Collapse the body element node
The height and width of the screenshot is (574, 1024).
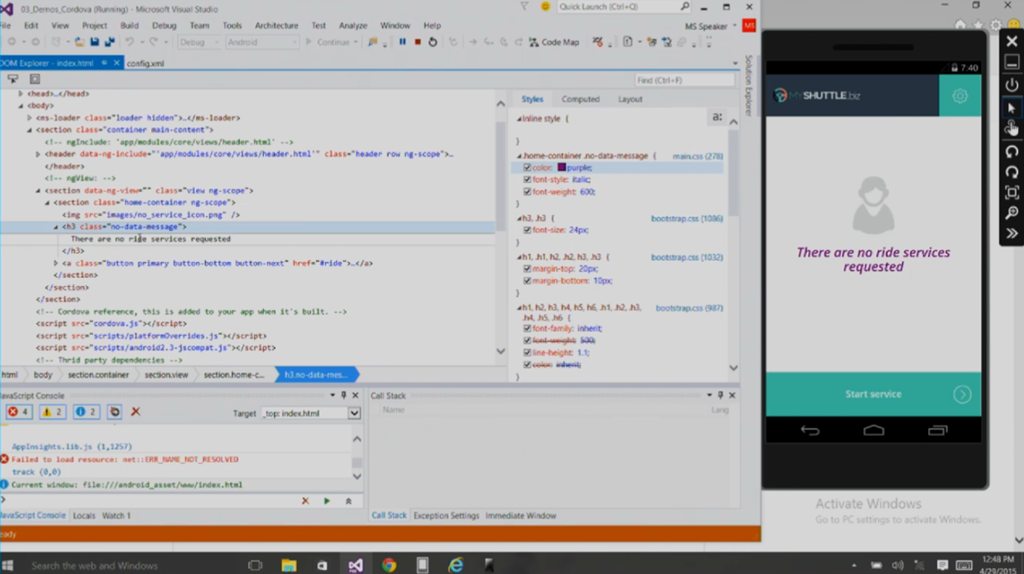[21, 106]
